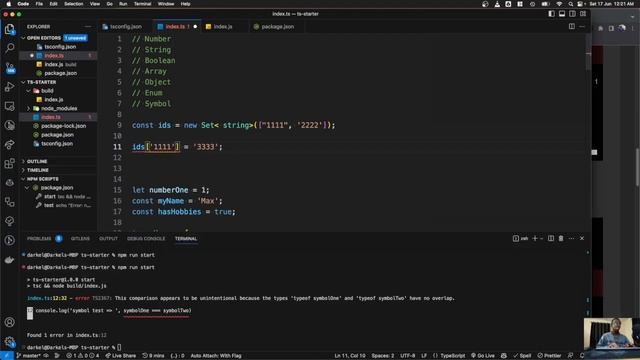The width and height of the screenshot is (640, 360).
Task: Open notifications bell in status bar
Action: (582, 356)
